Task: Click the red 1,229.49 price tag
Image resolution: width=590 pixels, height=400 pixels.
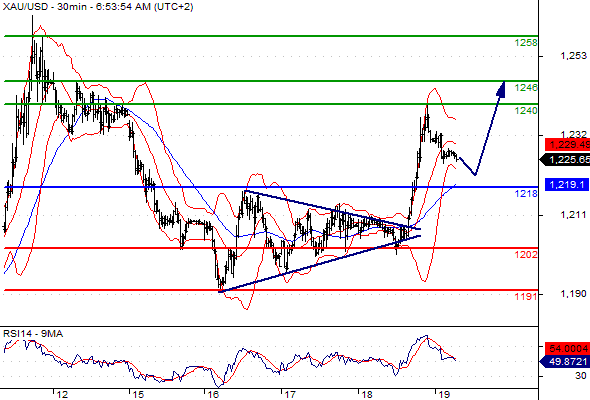Action: tap(567, 145)
